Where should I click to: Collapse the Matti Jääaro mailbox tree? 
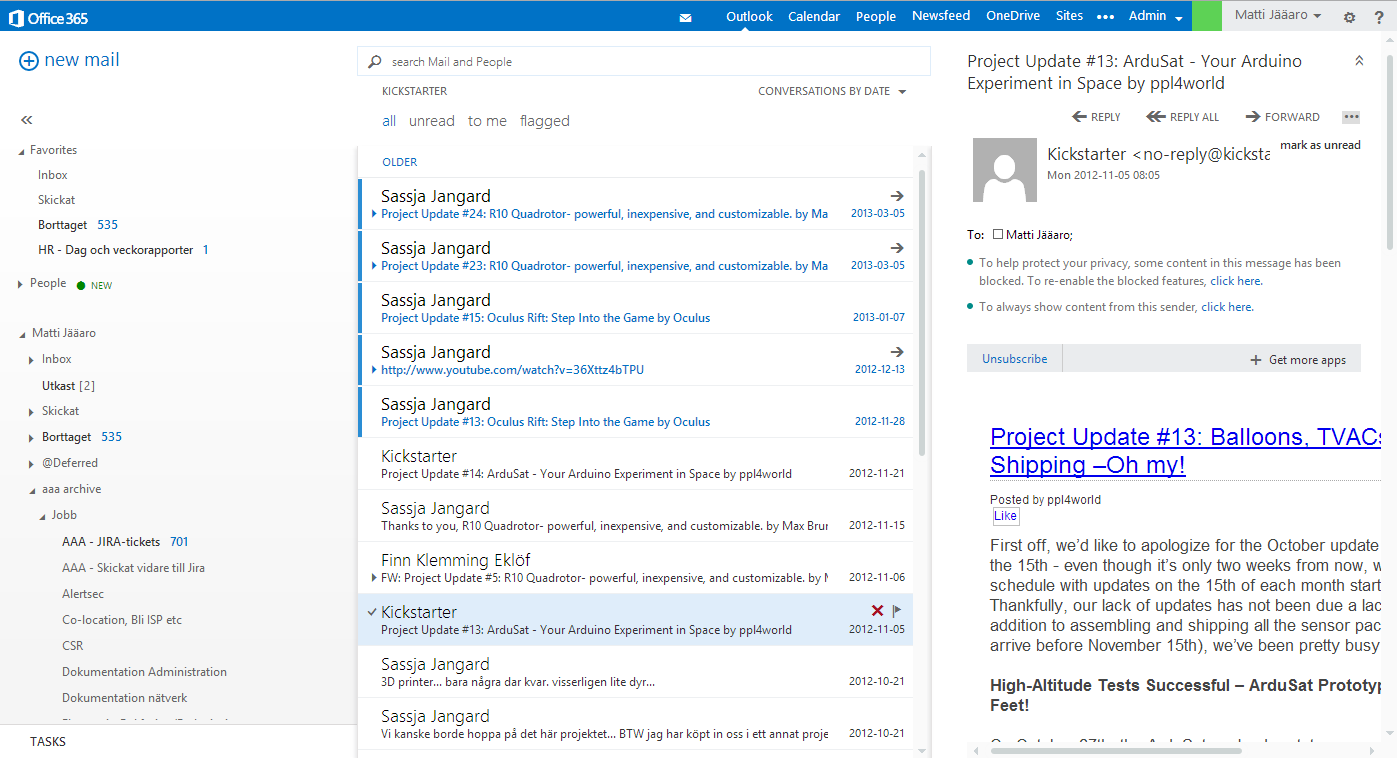23,334
